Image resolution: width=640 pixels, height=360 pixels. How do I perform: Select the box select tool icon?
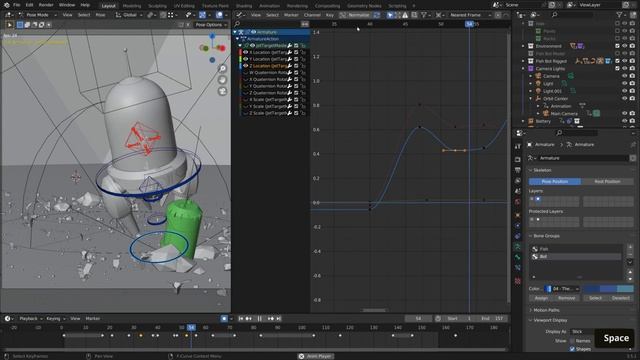pyautogui.click(x=20, y=24)
